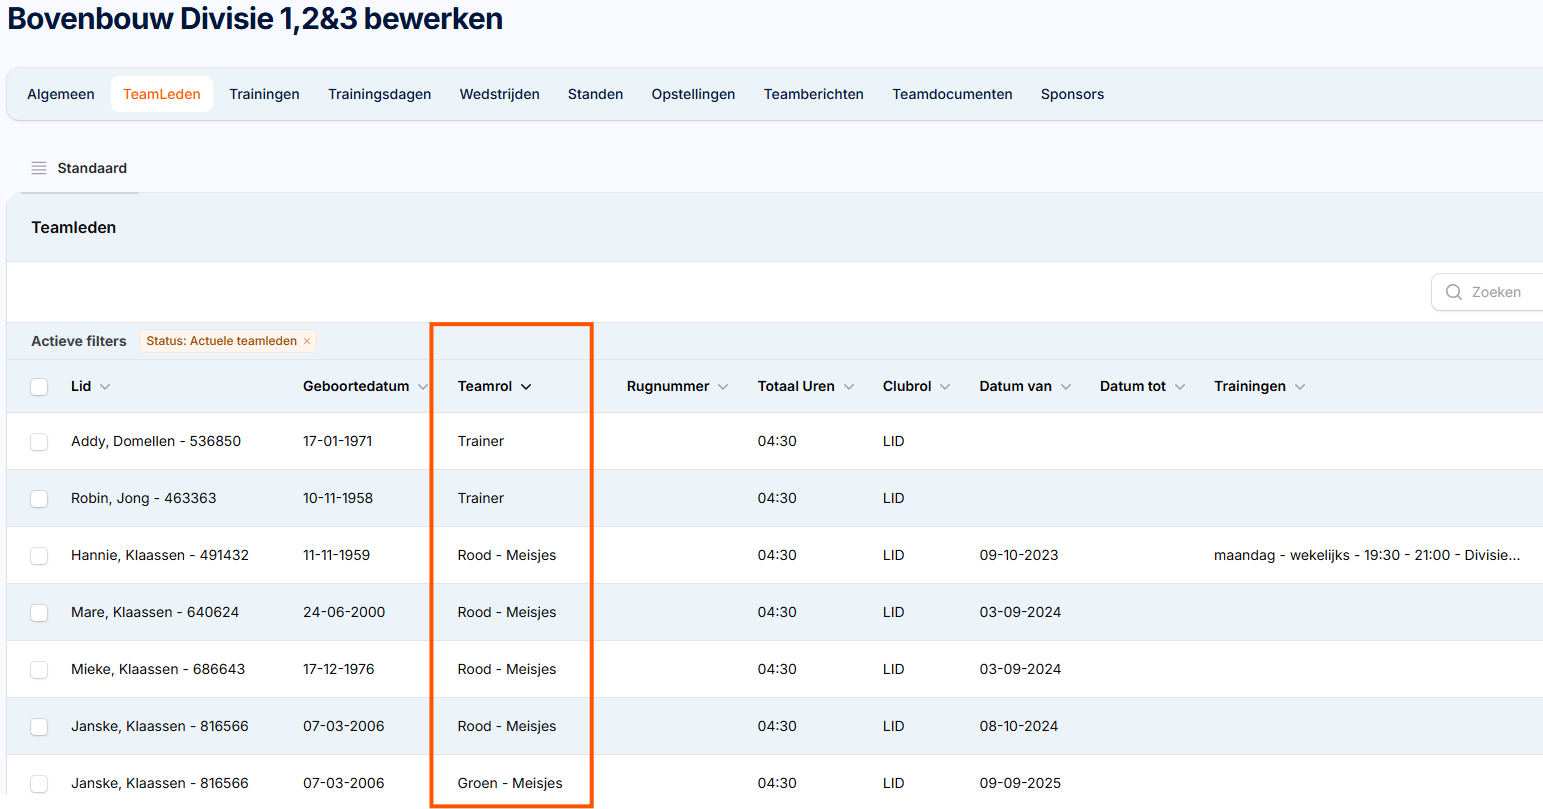This screenshot has height=809, width=1543.
Task: Click the maandag - wekelijks training entry
Action: tap(1367, 555)
